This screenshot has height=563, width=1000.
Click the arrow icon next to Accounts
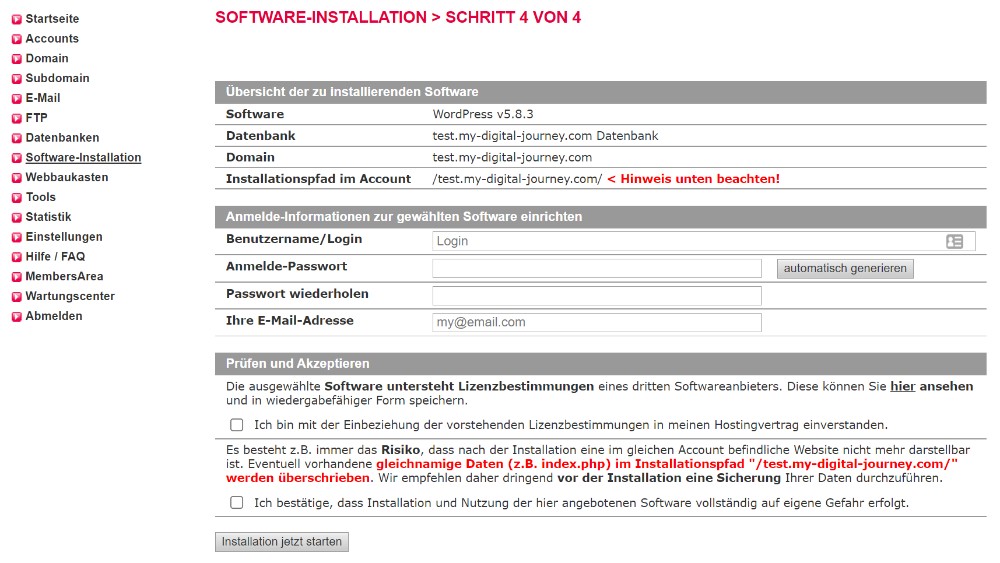click(16, 39)
